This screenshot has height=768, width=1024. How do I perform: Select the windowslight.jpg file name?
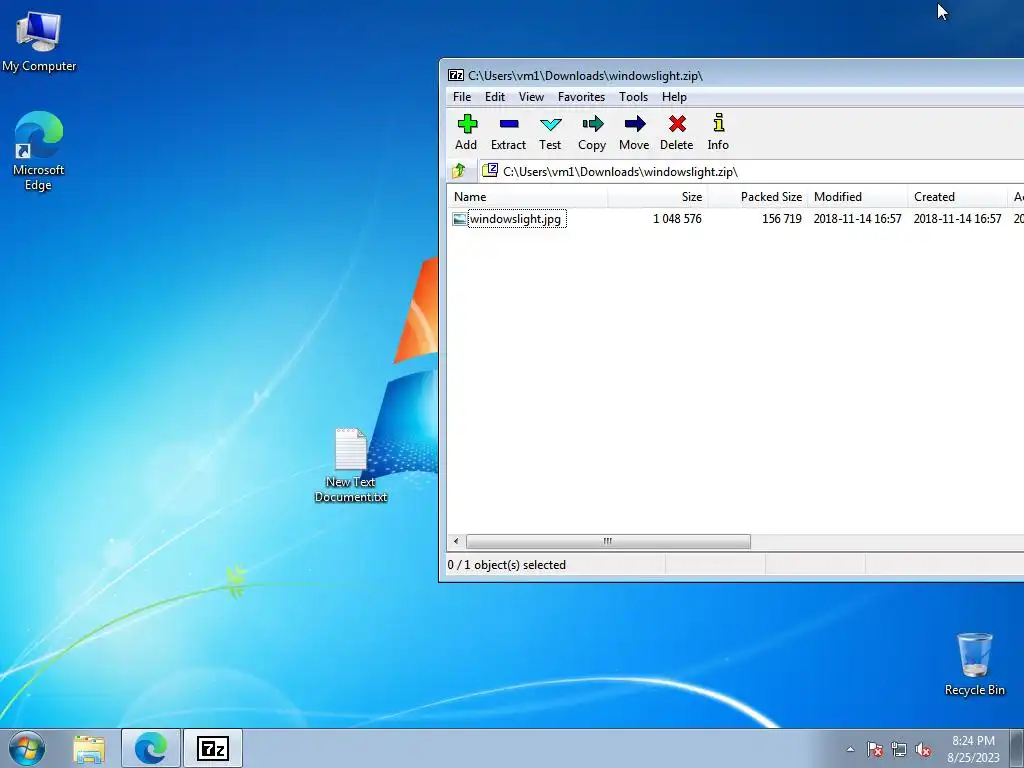pyautogui.click(x=515, y=219)
